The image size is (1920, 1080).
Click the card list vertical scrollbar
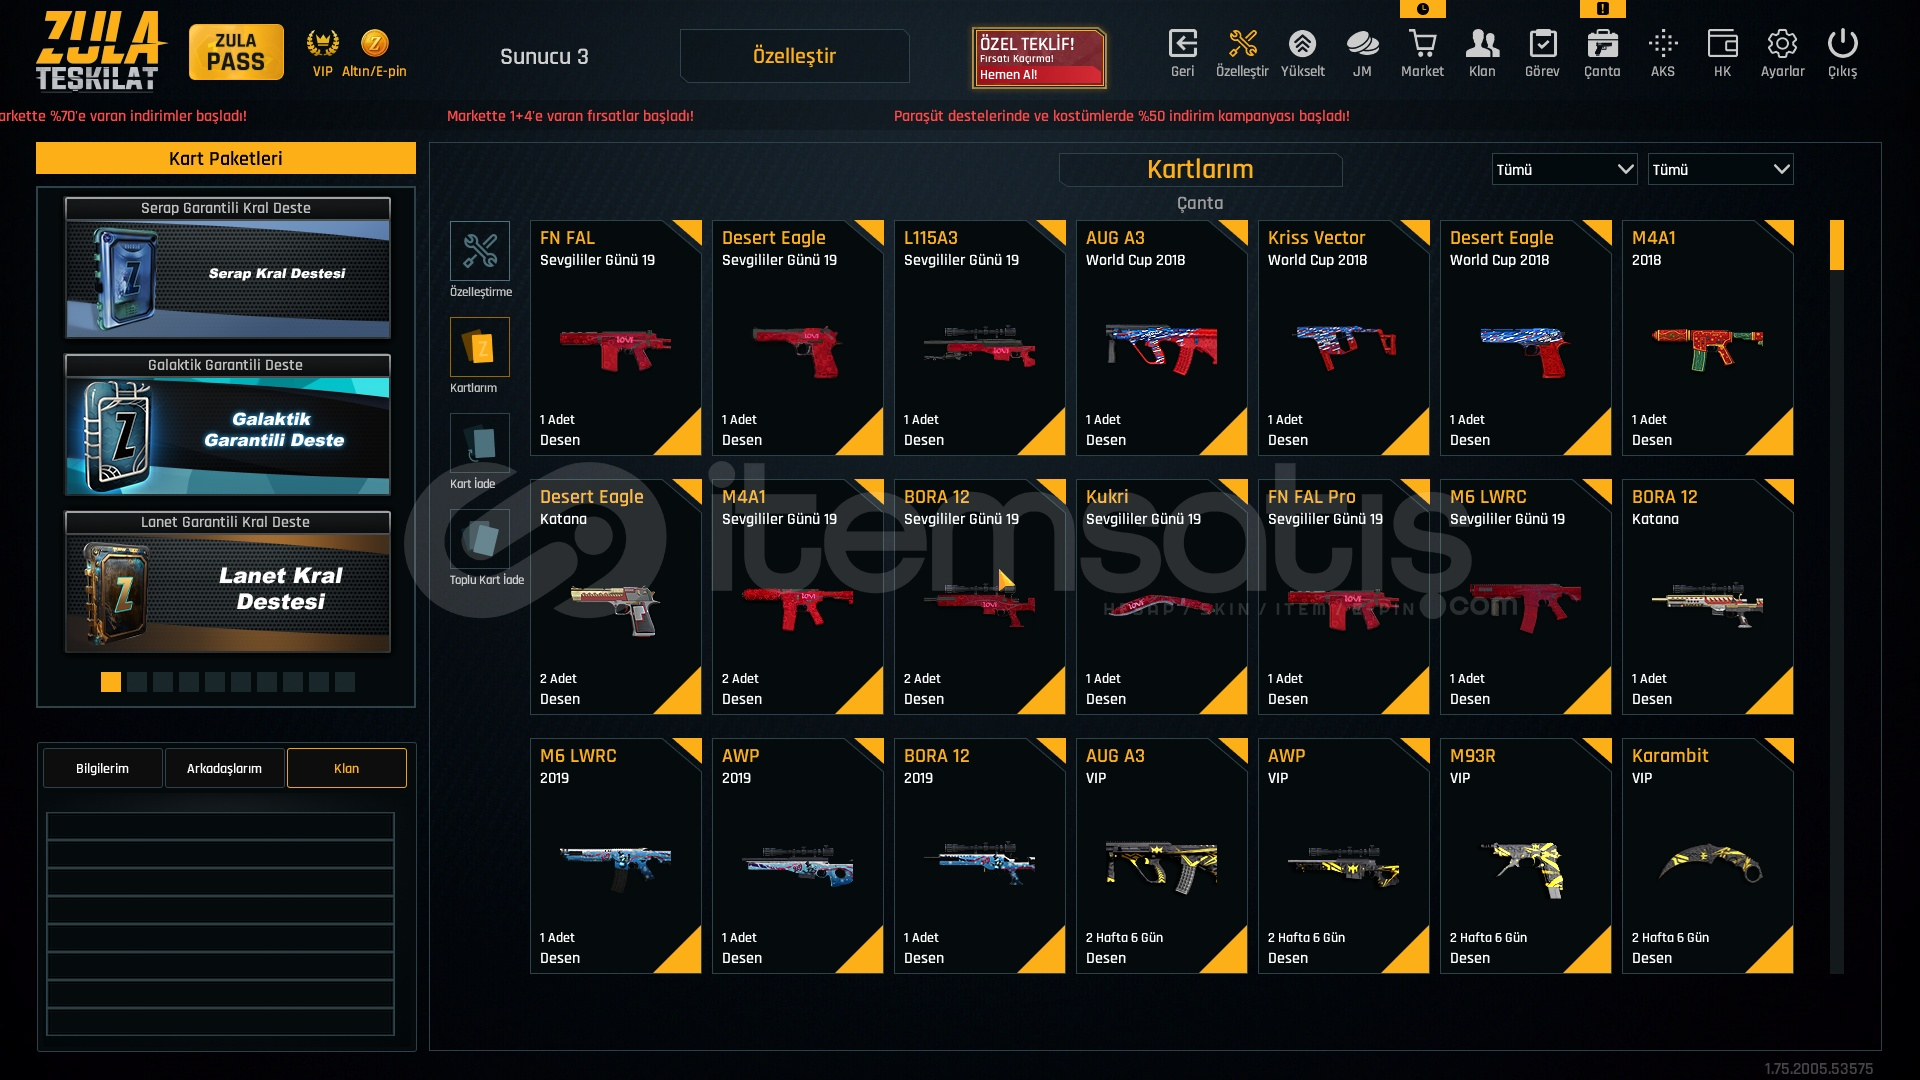(1836, 597)
